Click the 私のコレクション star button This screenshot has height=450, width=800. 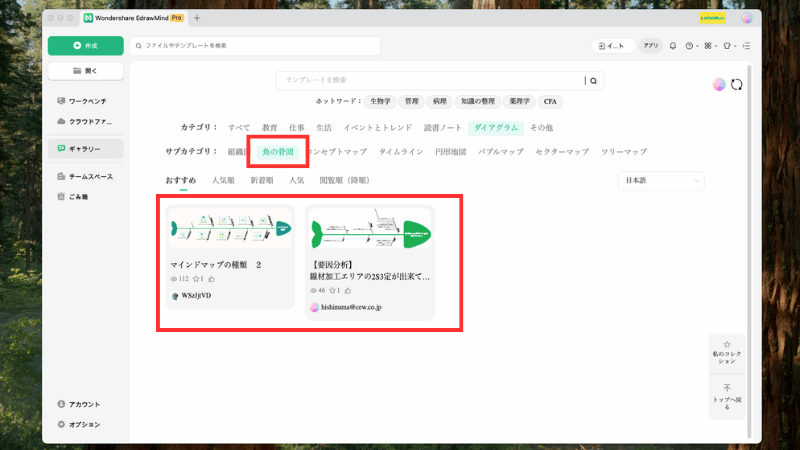tap(727, 352)
